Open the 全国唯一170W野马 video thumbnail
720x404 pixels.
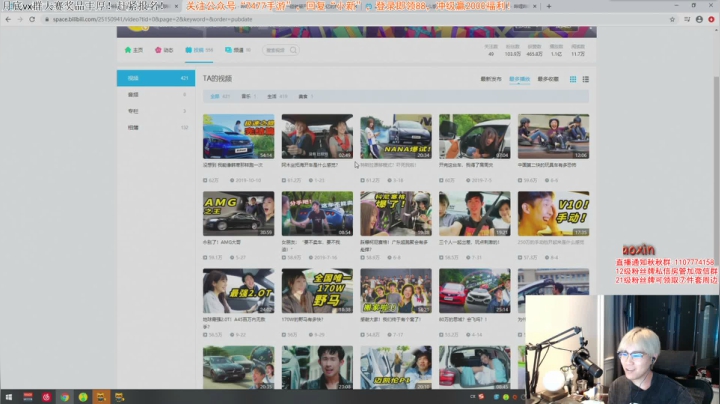[x=317, y=291]
